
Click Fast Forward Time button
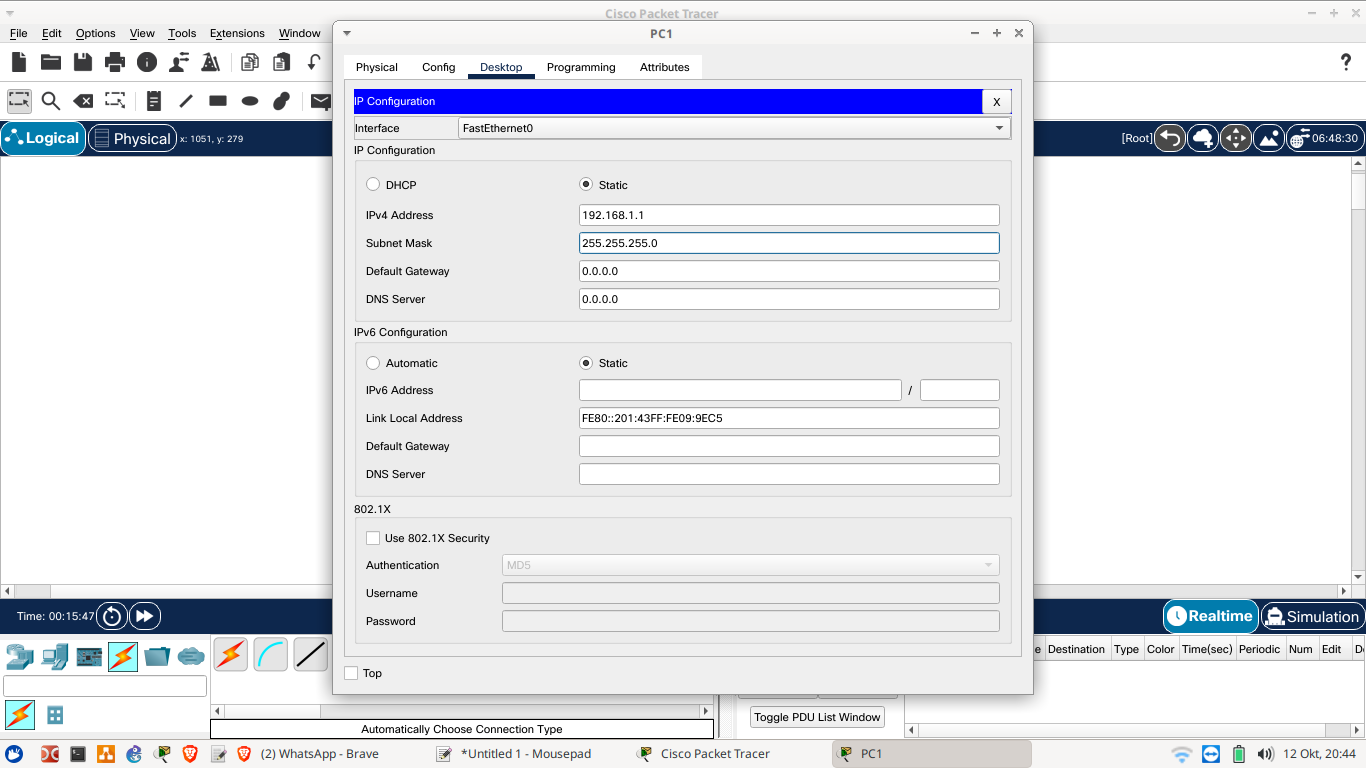coord(145,616)
